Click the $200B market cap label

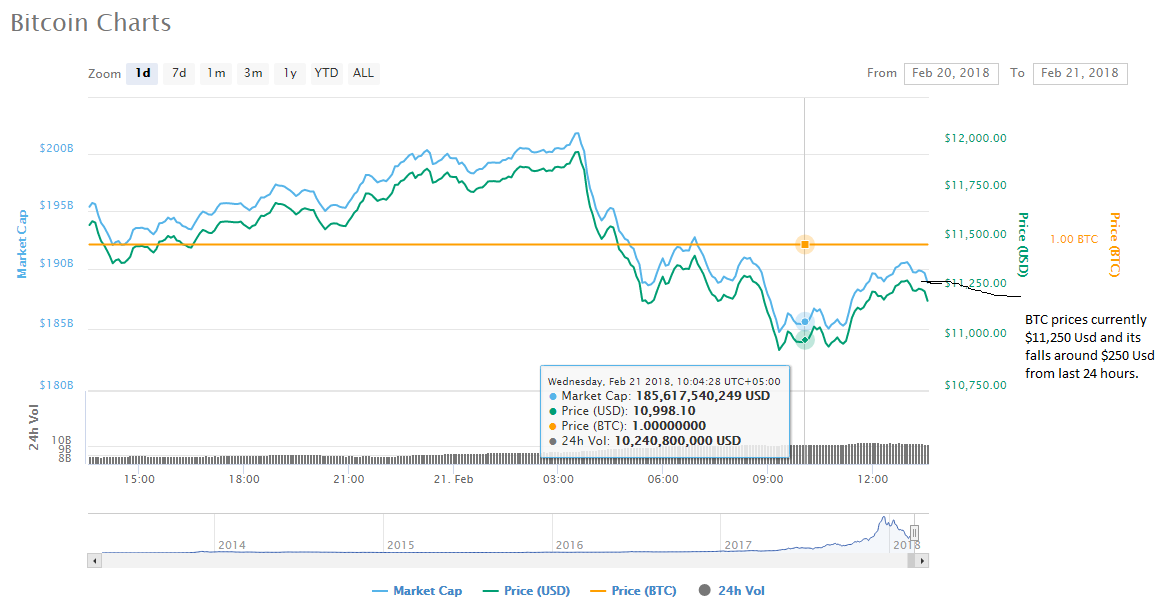coord(56,149)
